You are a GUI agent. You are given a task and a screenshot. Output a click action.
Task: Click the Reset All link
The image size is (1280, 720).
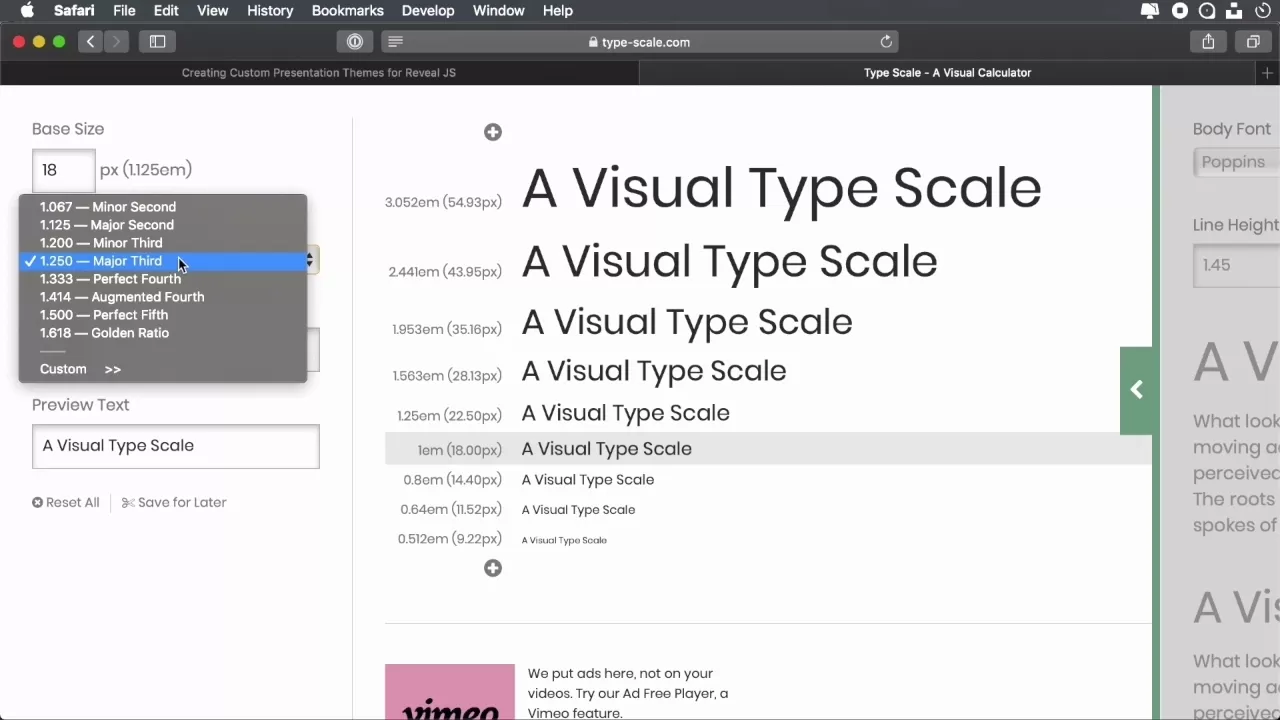66,502
